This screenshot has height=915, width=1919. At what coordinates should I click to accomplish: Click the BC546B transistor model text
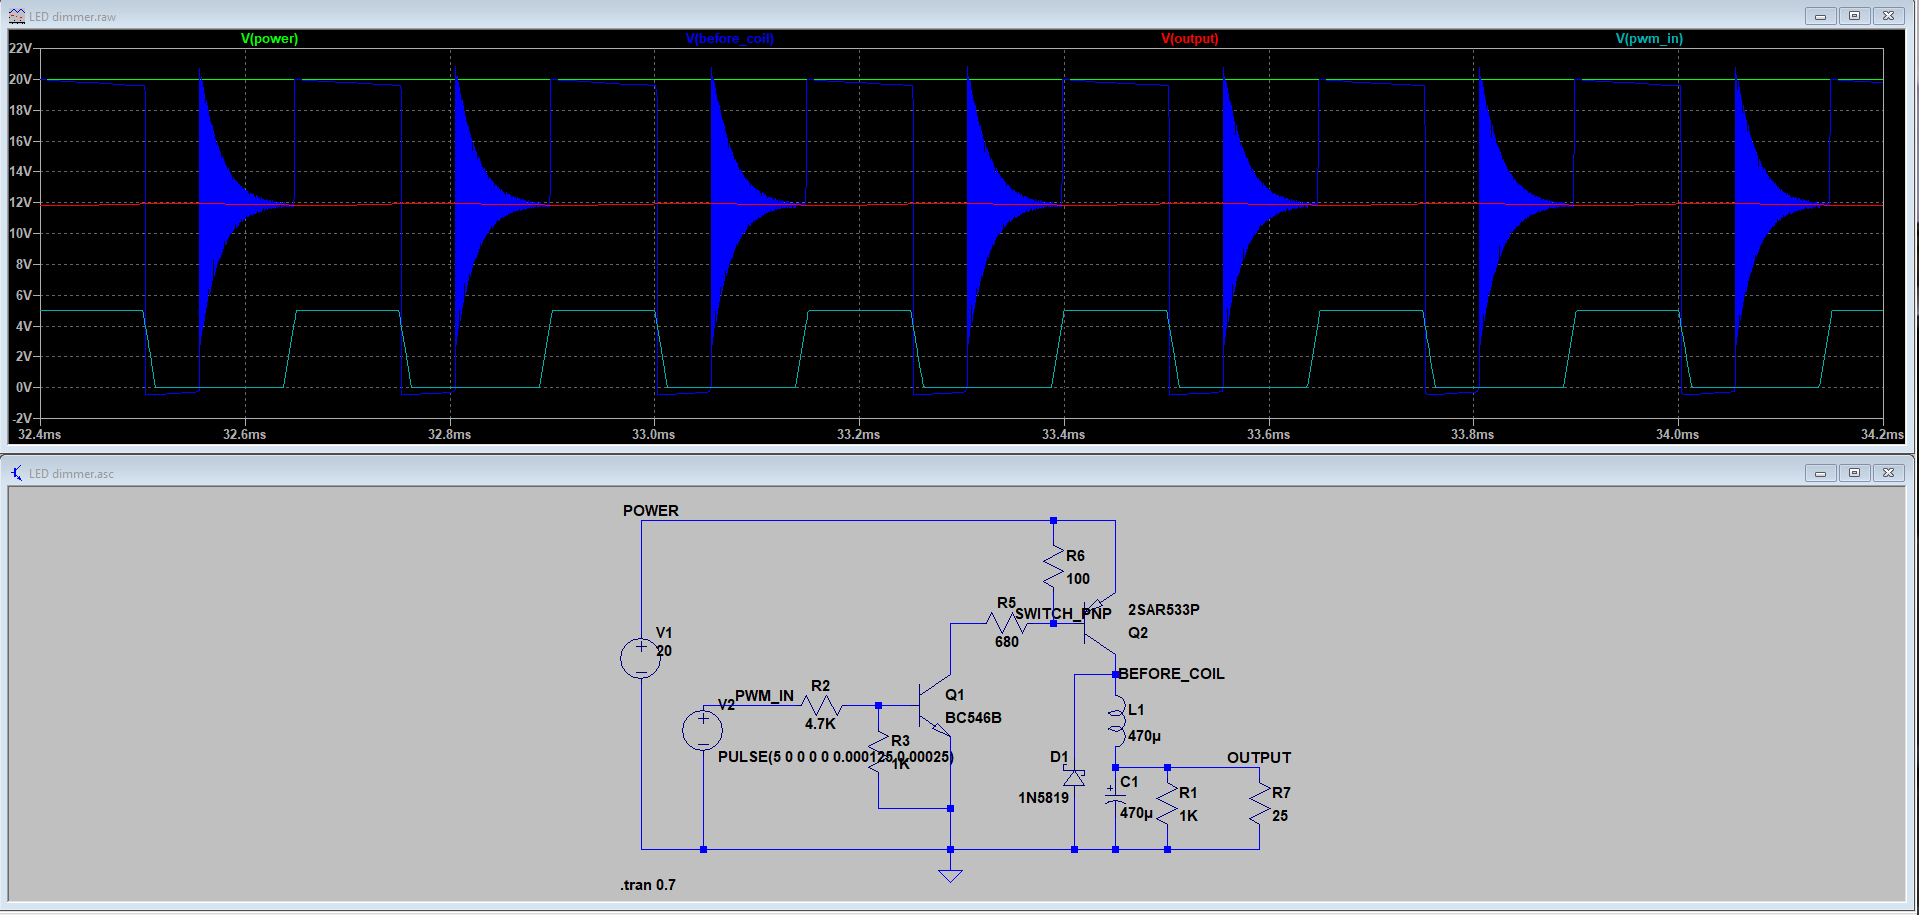[973, 718]
